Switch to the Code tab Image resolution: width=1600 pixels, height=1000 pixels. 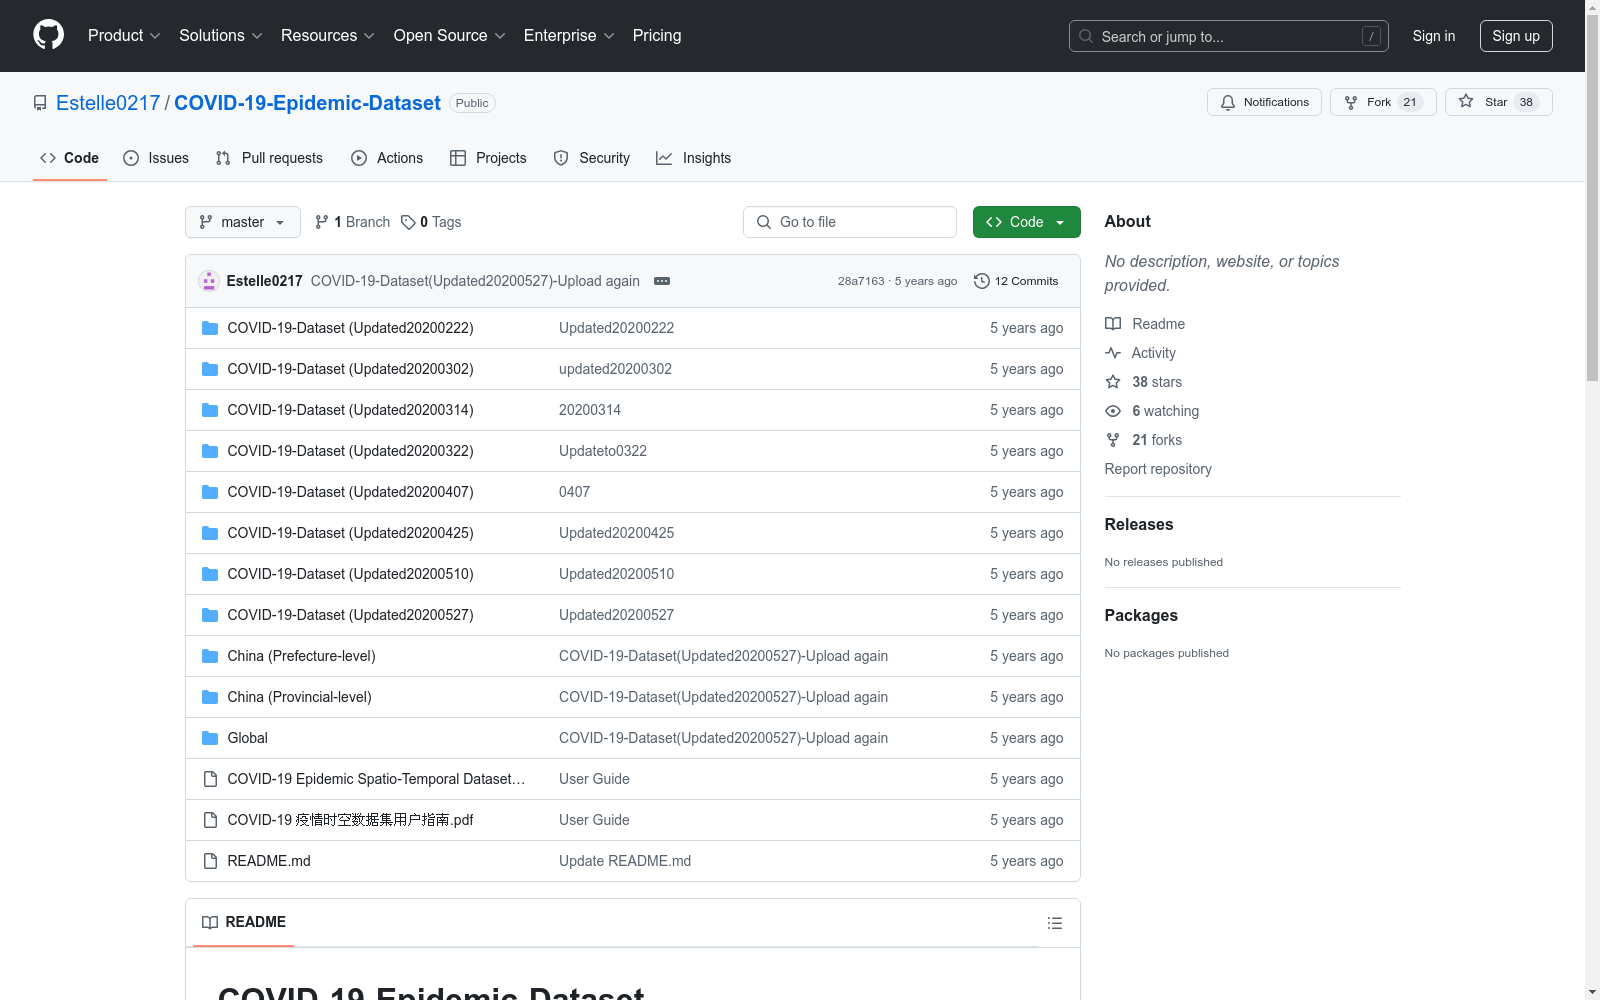[x=70, y=158]
